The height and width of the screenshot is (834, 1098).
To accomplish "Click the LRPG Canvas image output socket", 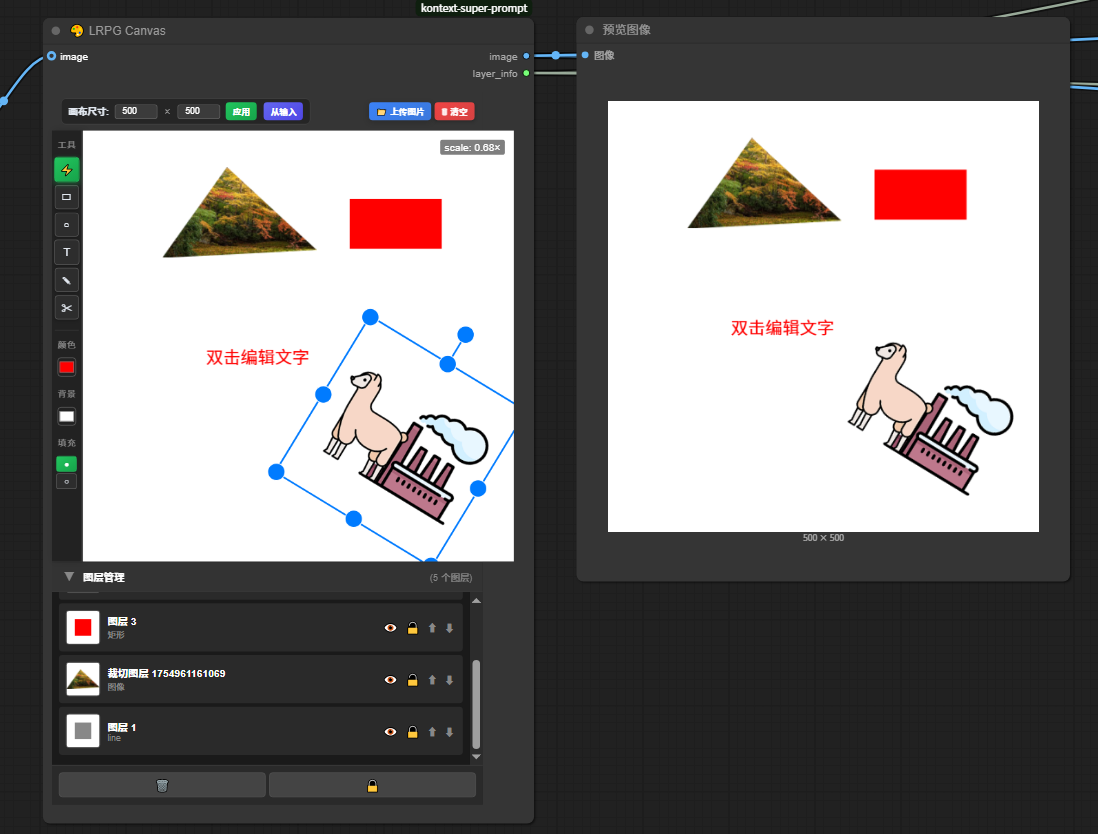I will [x=527, y=56].
